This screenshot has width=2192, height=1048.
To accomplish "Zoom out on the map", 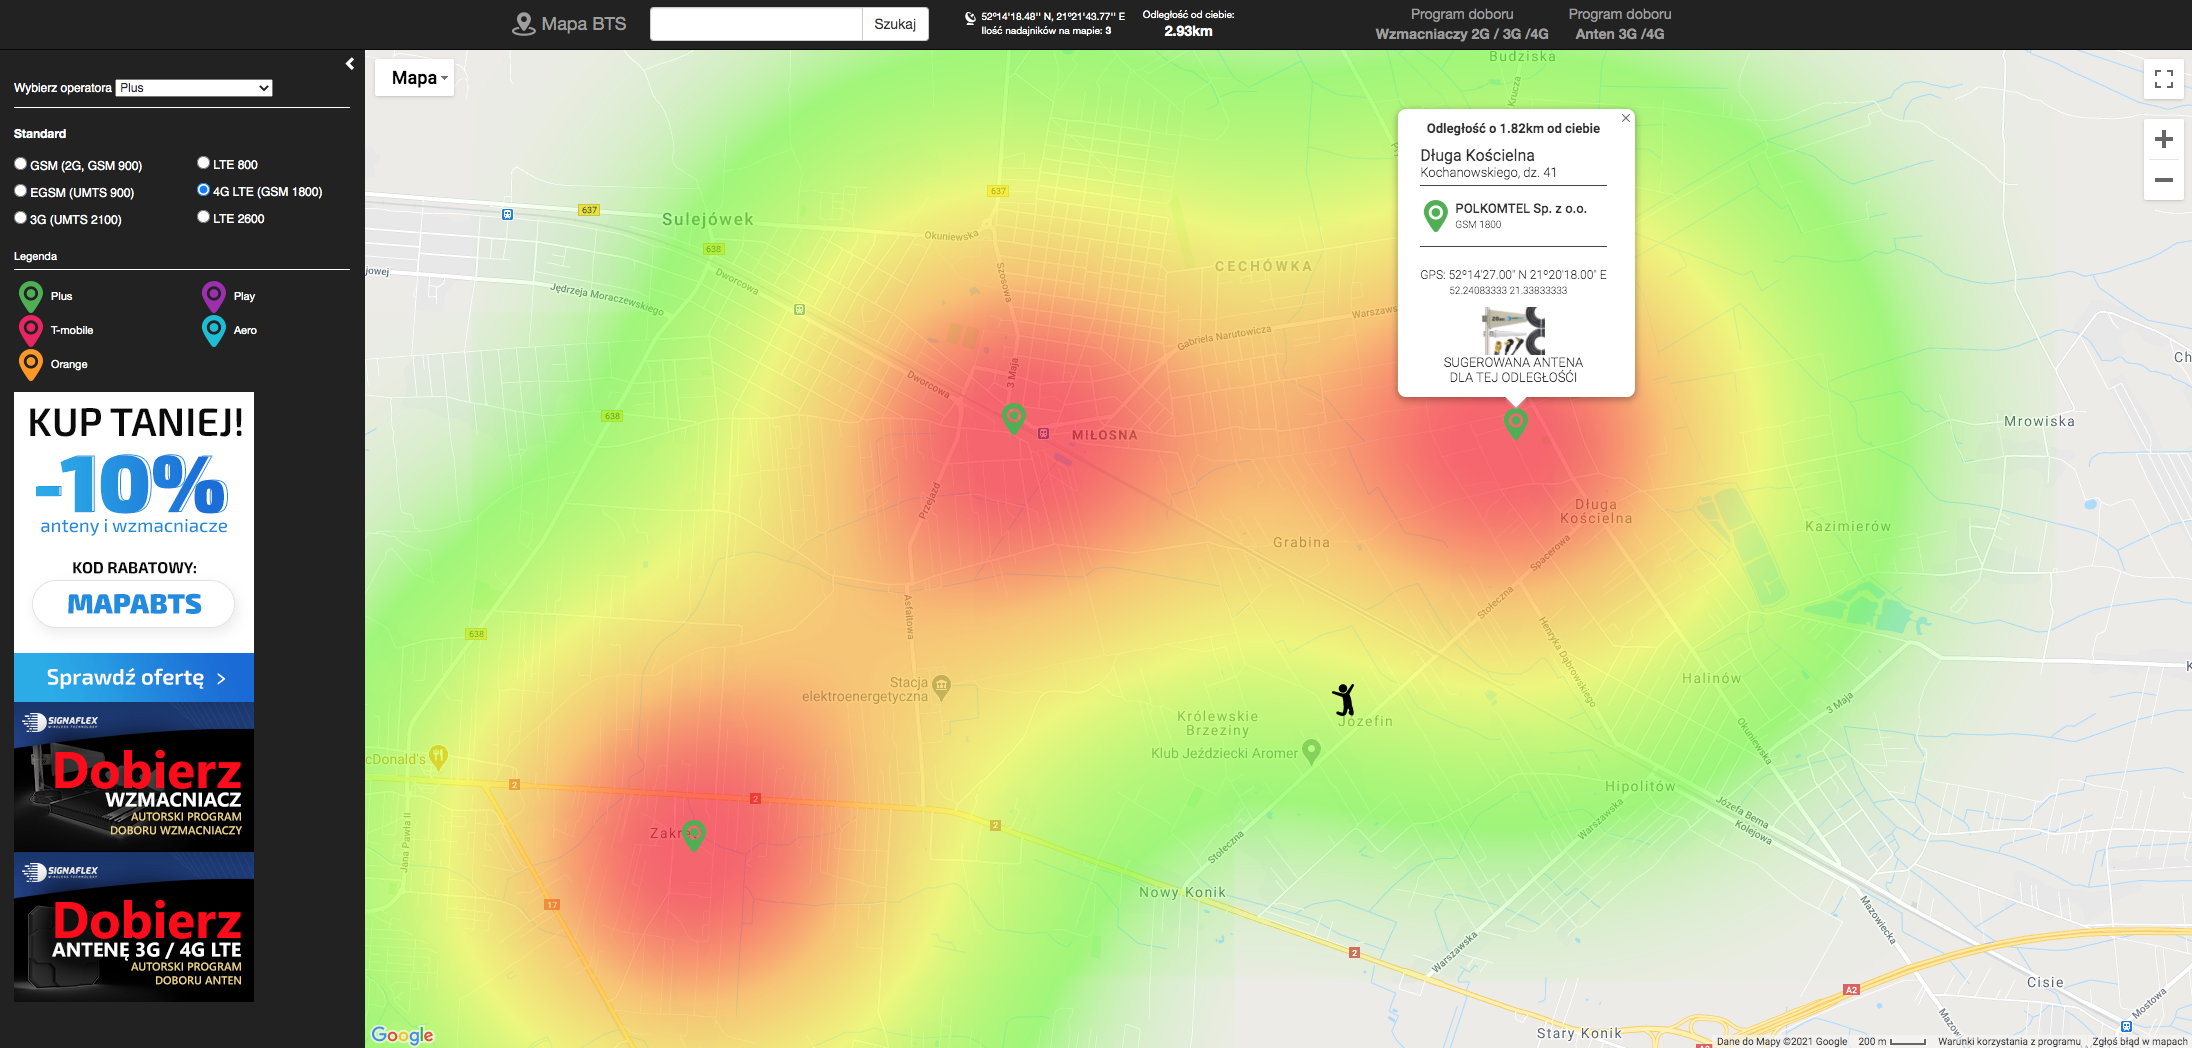I will 2163,180.
